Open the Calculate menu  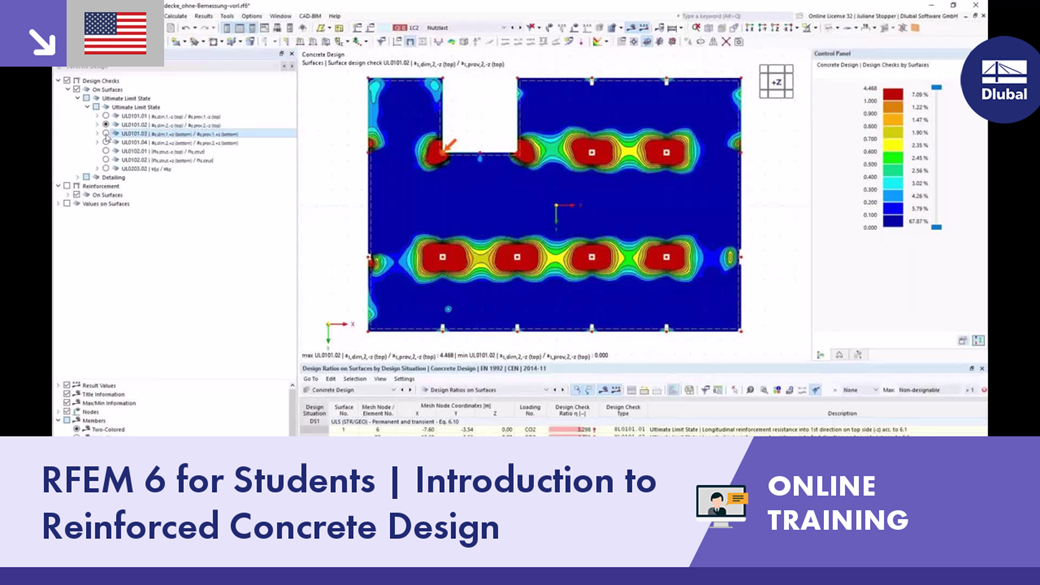click(x=176, y=16)
